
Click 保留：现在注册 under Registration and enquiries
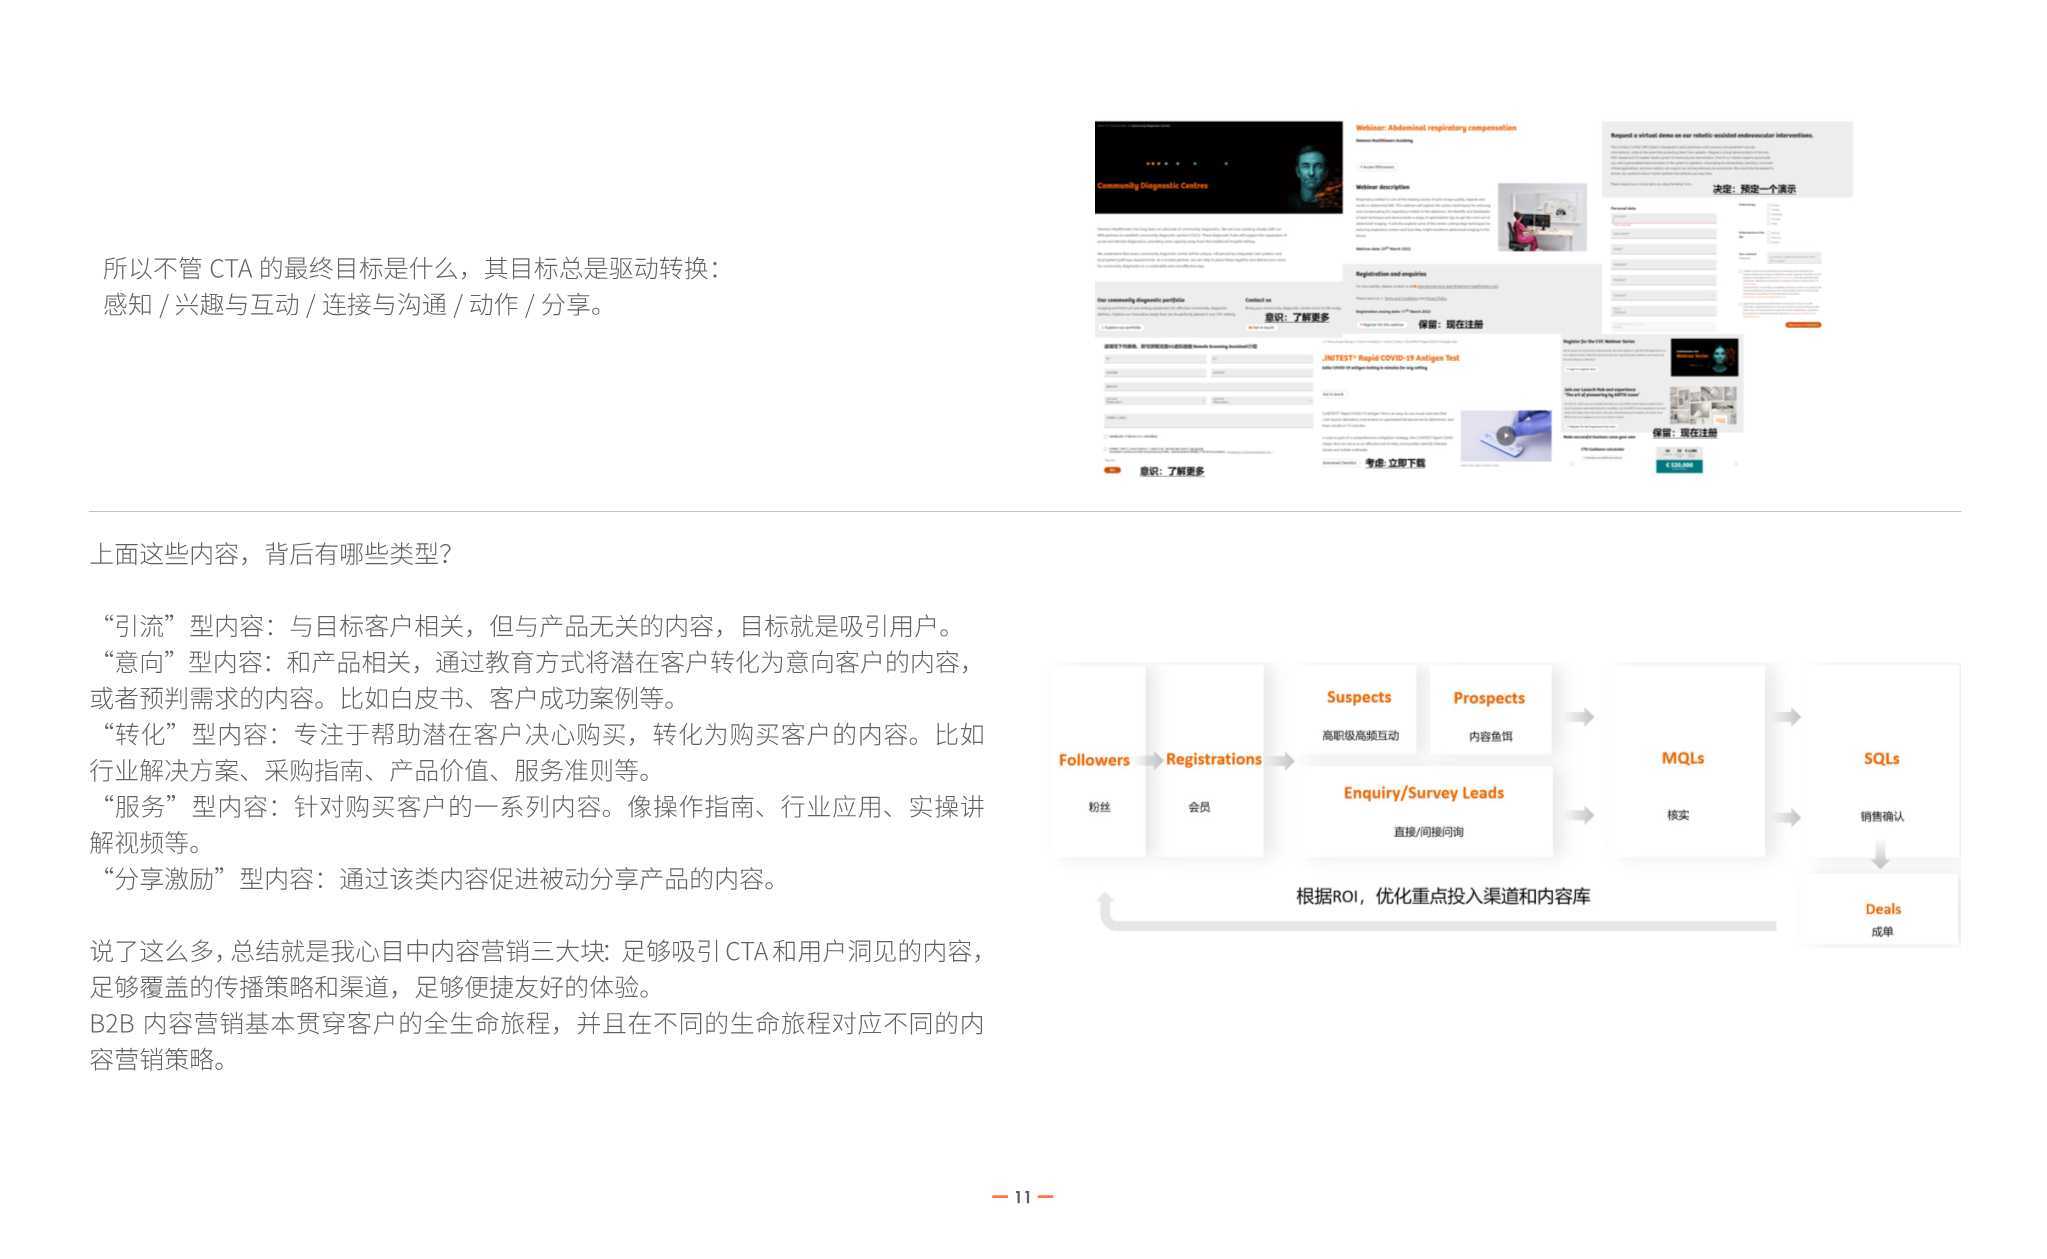[1450, 324]
